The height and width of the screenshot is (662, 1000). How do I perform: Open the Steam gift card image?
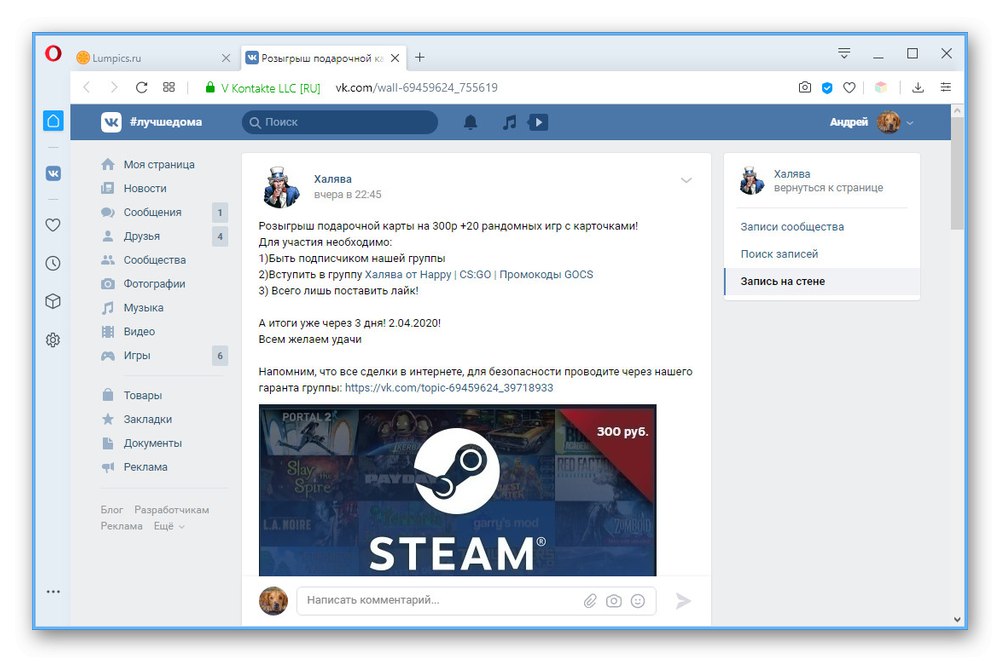pyautogui.click(x=457, y=490)
